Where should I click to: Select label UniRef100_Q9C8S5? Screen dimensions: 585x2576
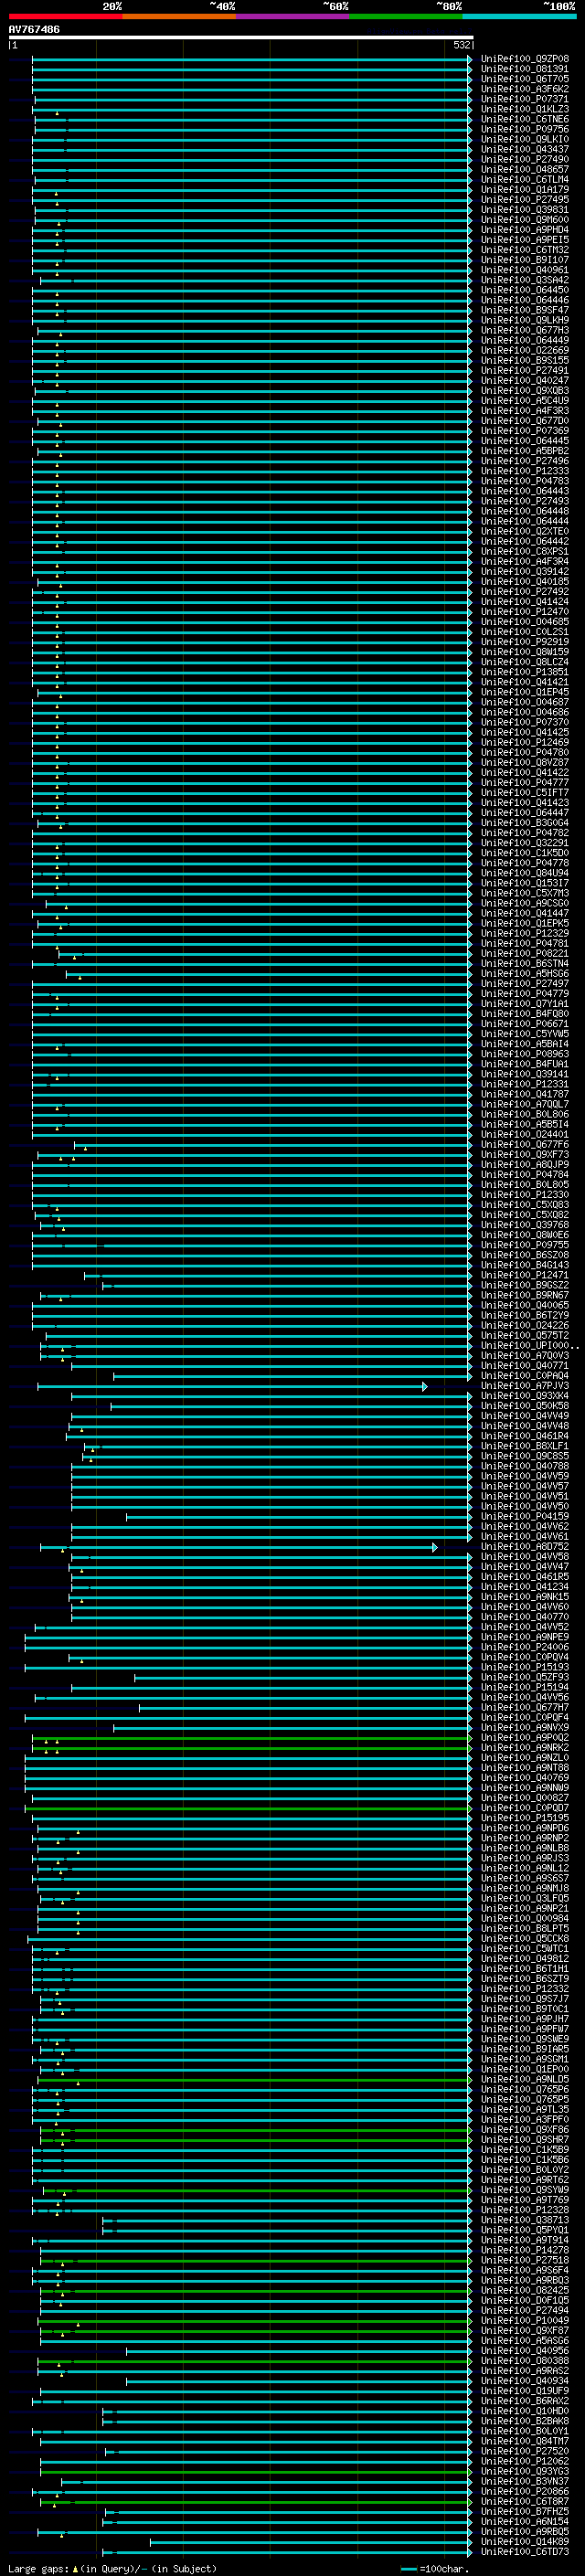click(x=525, y=1455)
